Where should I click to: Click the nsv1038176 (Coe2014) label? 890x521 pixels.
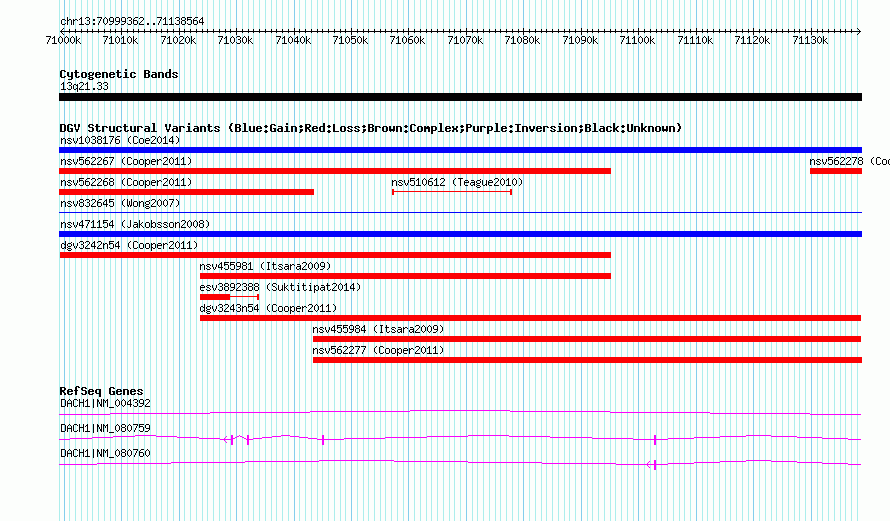click(120, 140)
